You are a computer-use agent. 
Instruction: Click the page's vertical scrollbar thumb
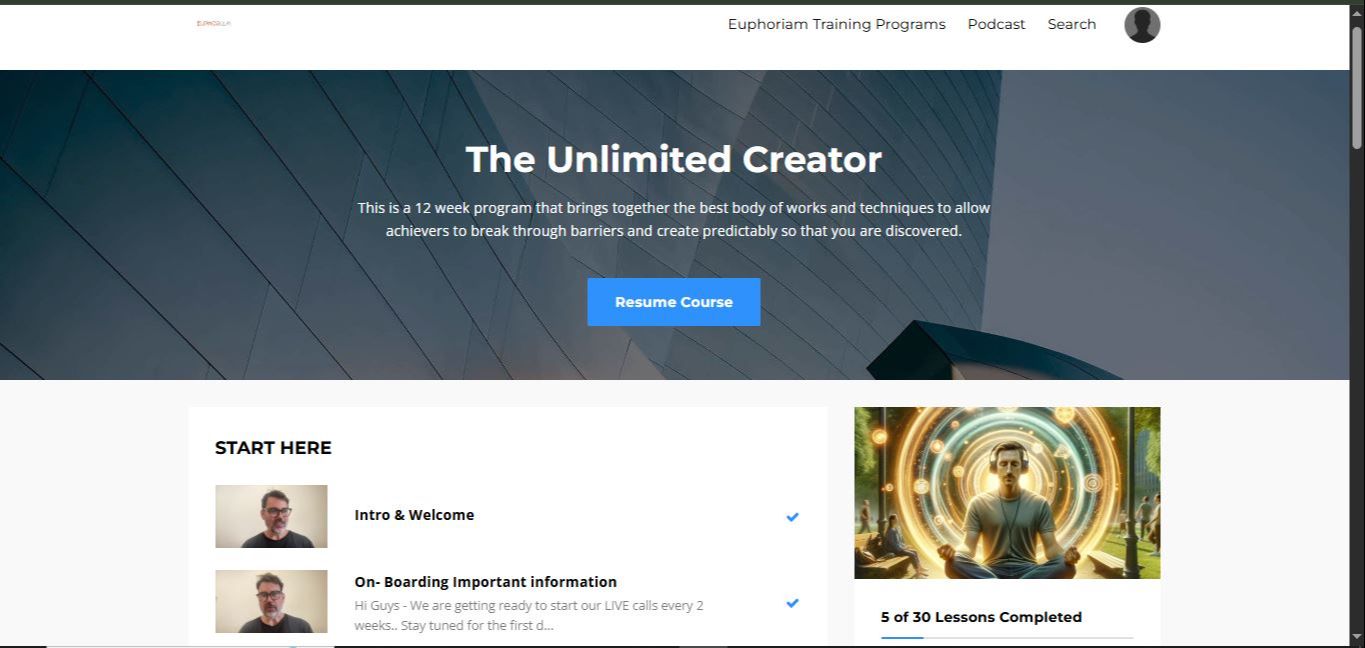pos(1357,88)
